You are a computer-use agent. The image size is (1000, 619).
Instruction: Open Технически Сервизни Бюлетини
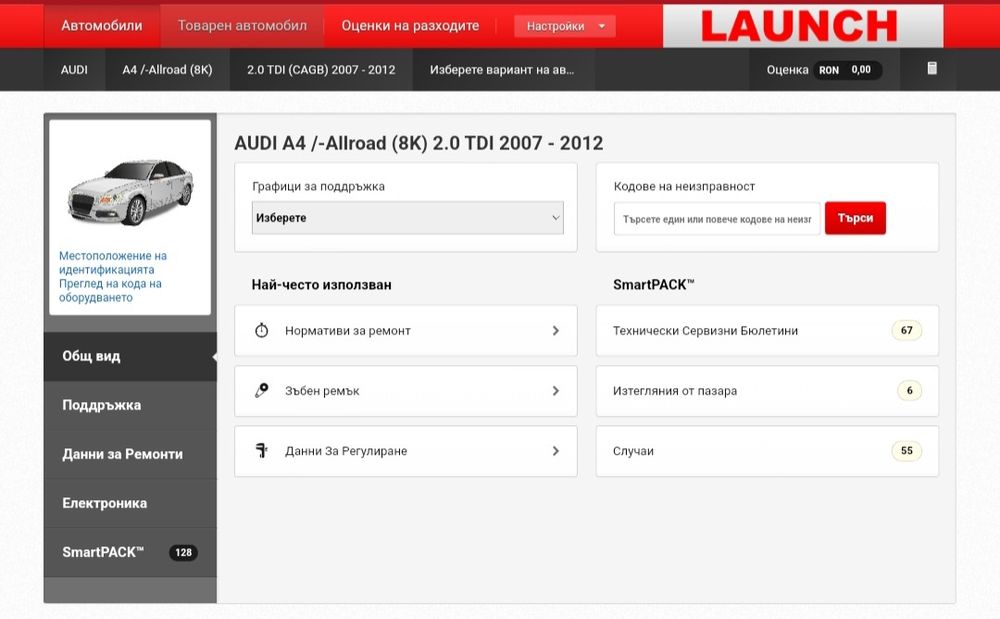point(767,330)
